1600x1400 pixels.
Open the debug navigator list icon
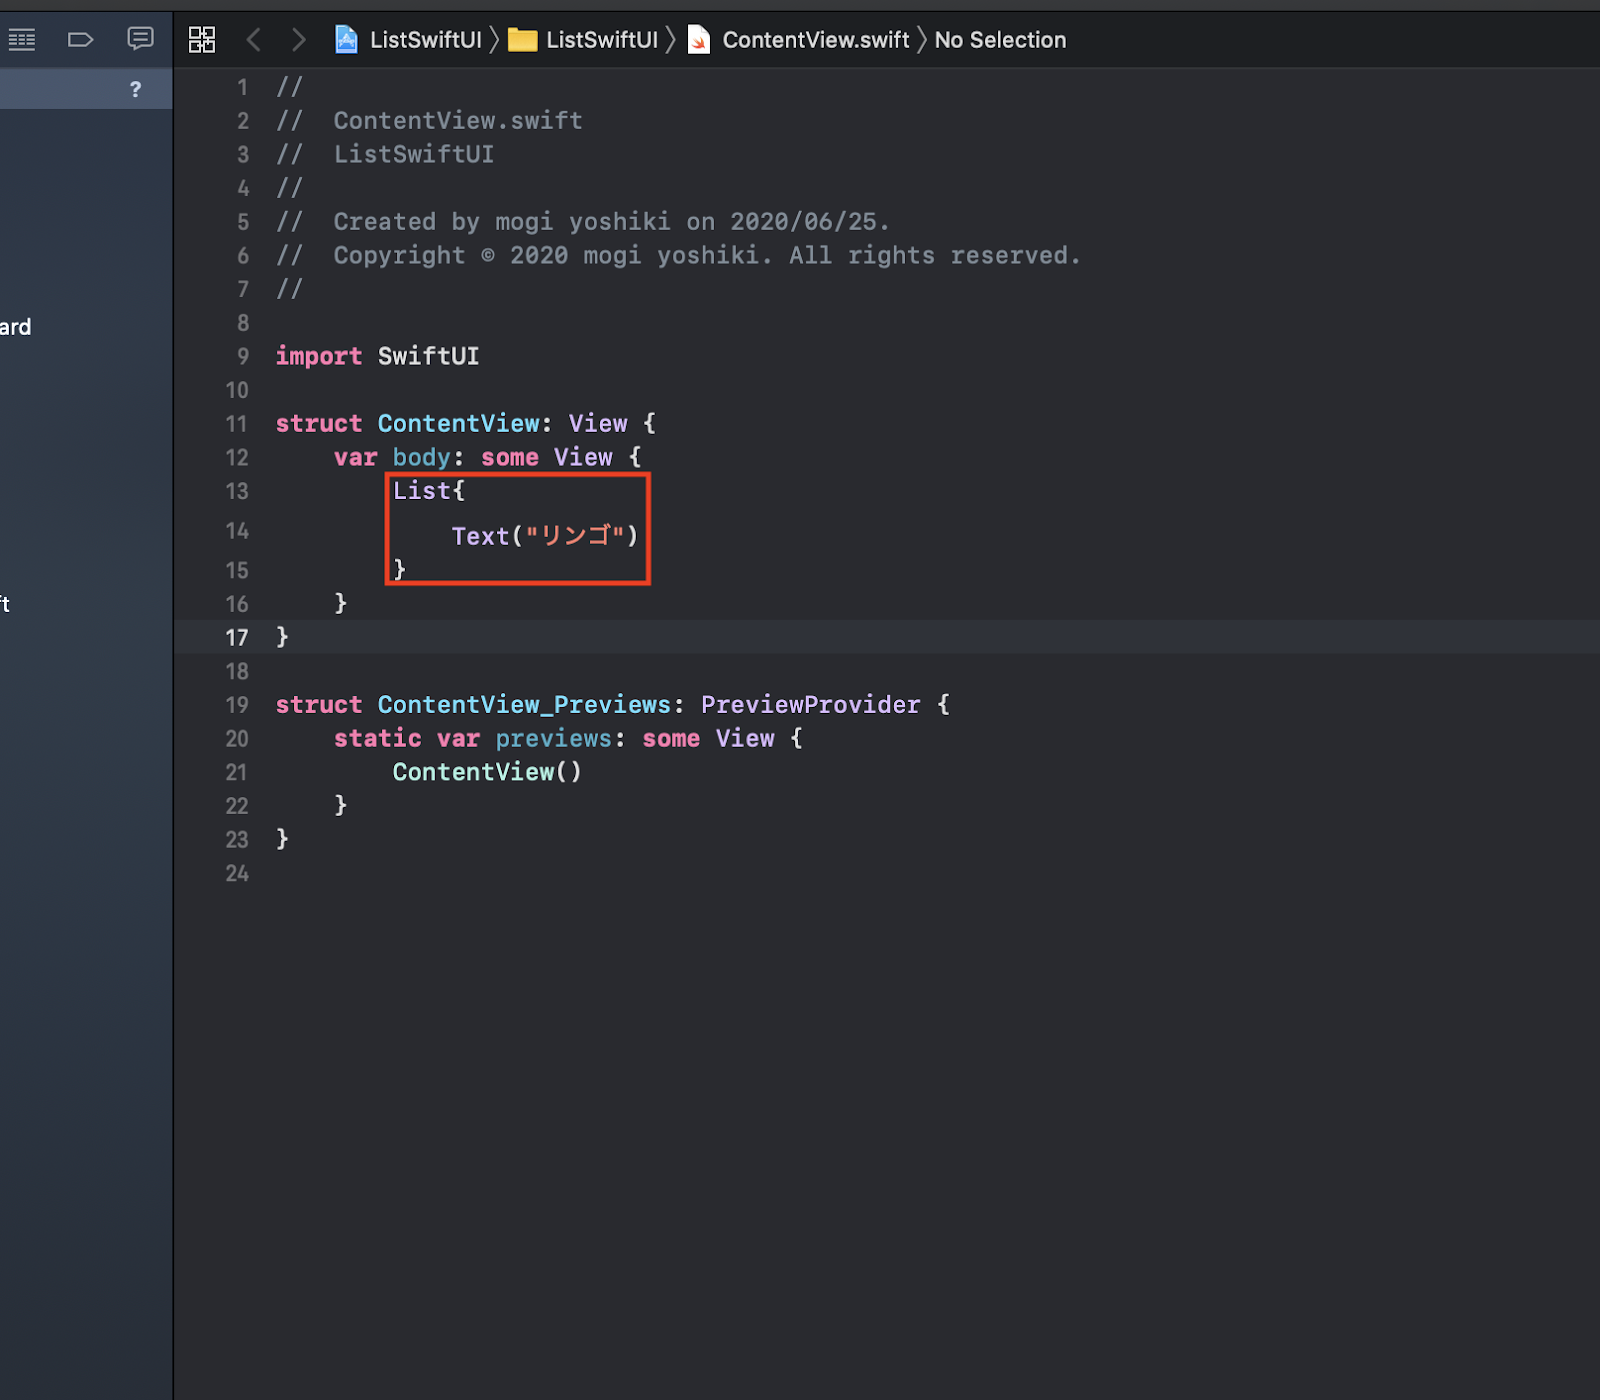tap(22, 40)
